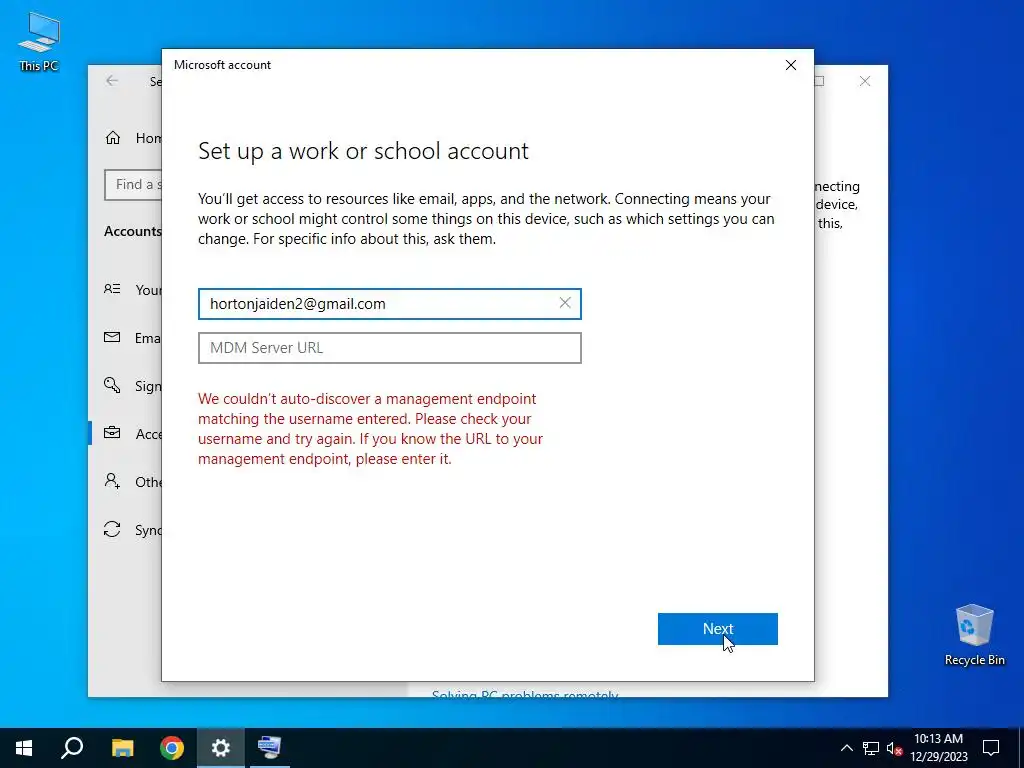Click the Next button in the dialog
This screenshot has height=768, width=1024.
717,628
